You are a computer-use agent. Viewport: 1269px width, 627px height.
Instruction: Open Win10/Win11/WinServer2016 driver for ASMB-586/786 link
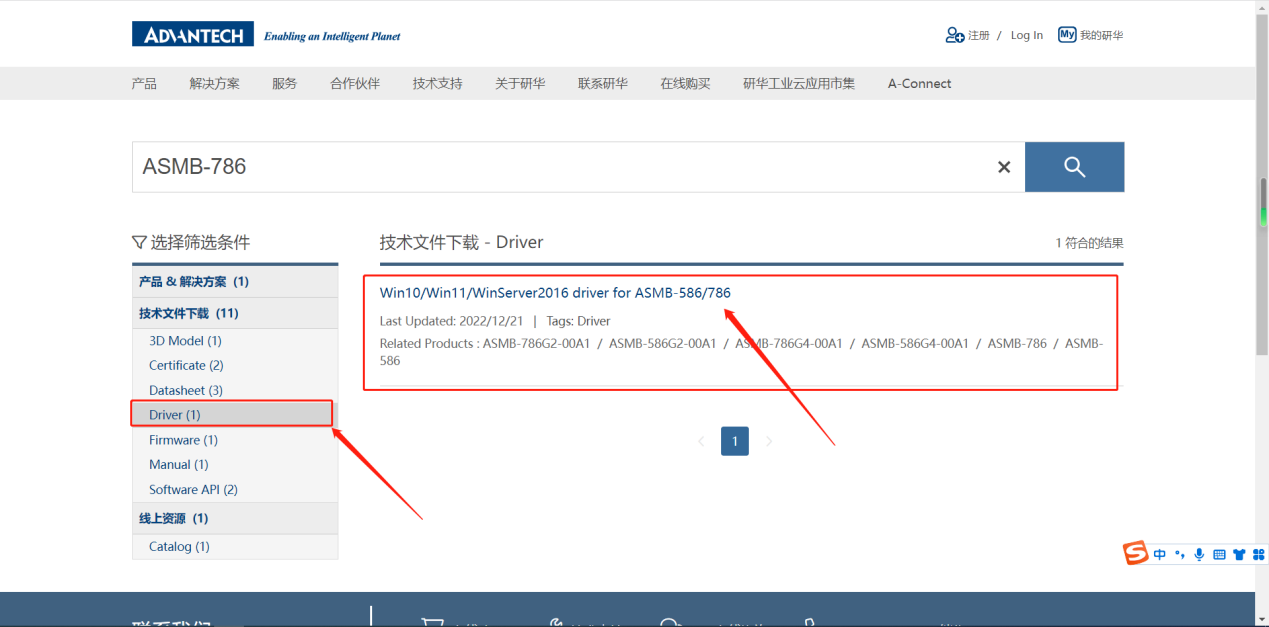555,293
